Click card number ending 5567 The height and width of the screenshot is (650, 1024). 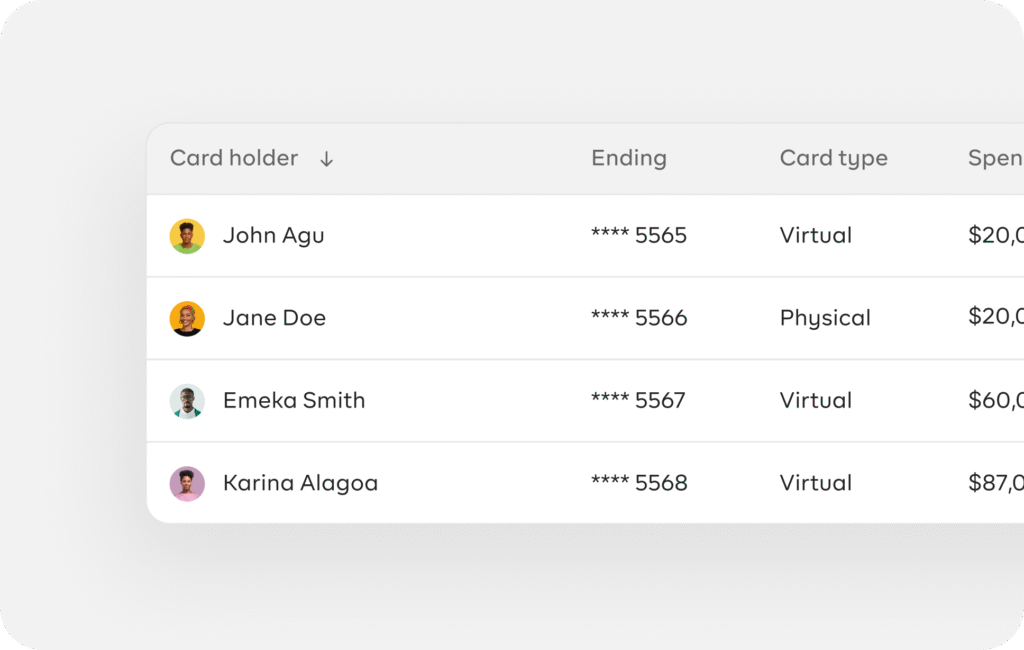[638, 401]
